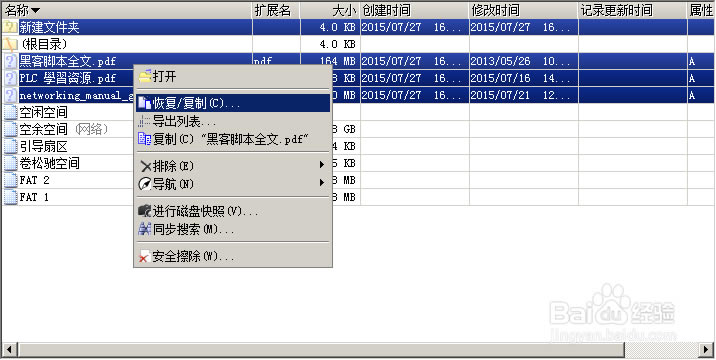The image size is (716, 360).
Task: Select 复制(C) "黑客脚本全文.pdf" entry
Action: (x=233, y=139)
